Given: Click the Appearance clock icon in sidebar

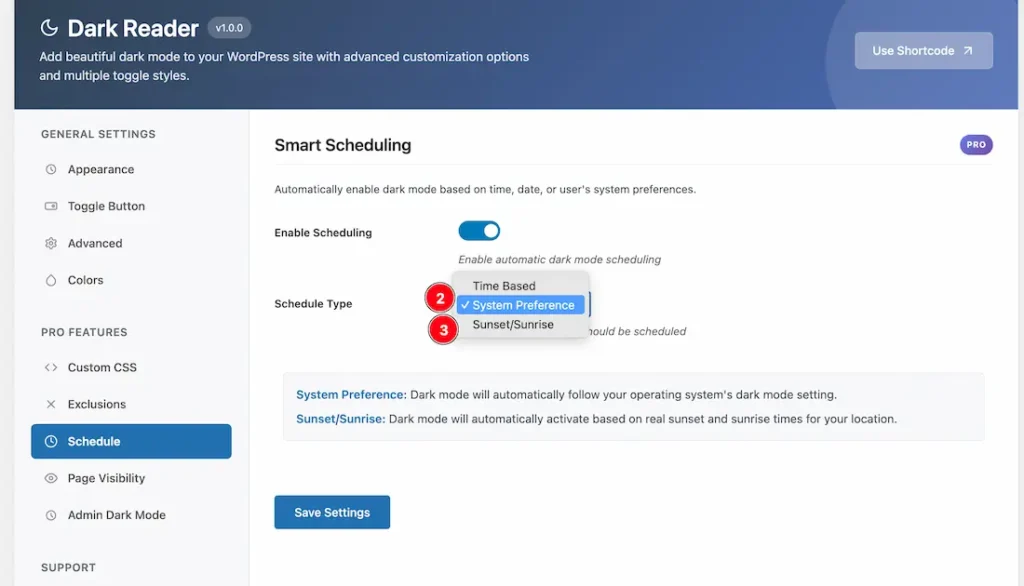Looking at the screenshot, I should coord(51,169).
